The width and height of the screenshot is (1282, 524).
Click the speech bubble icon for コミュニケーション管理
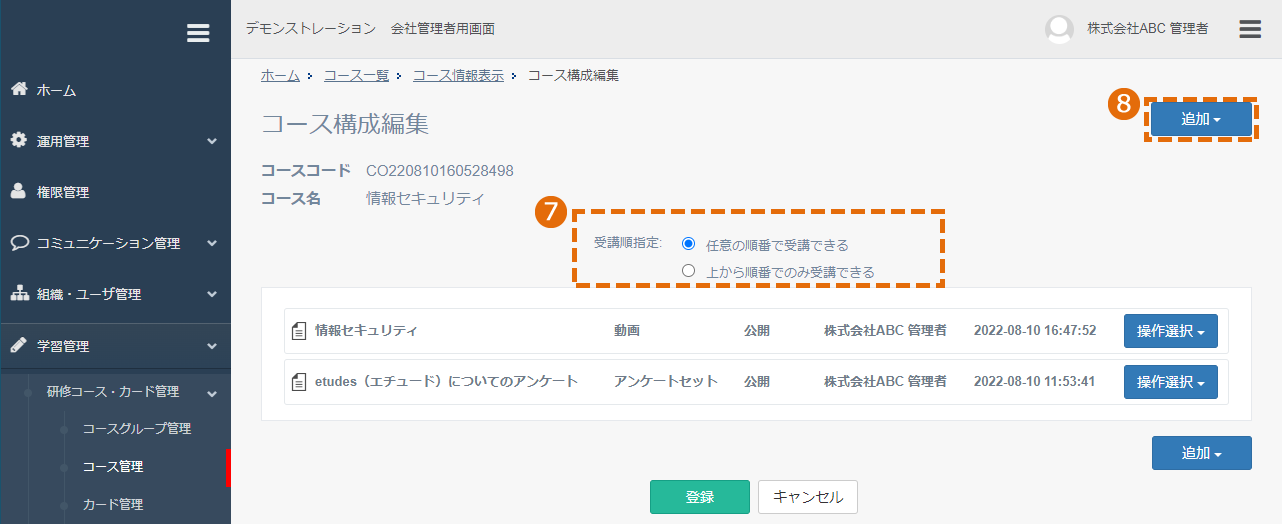pyautogui.click(x=19, y=242)
